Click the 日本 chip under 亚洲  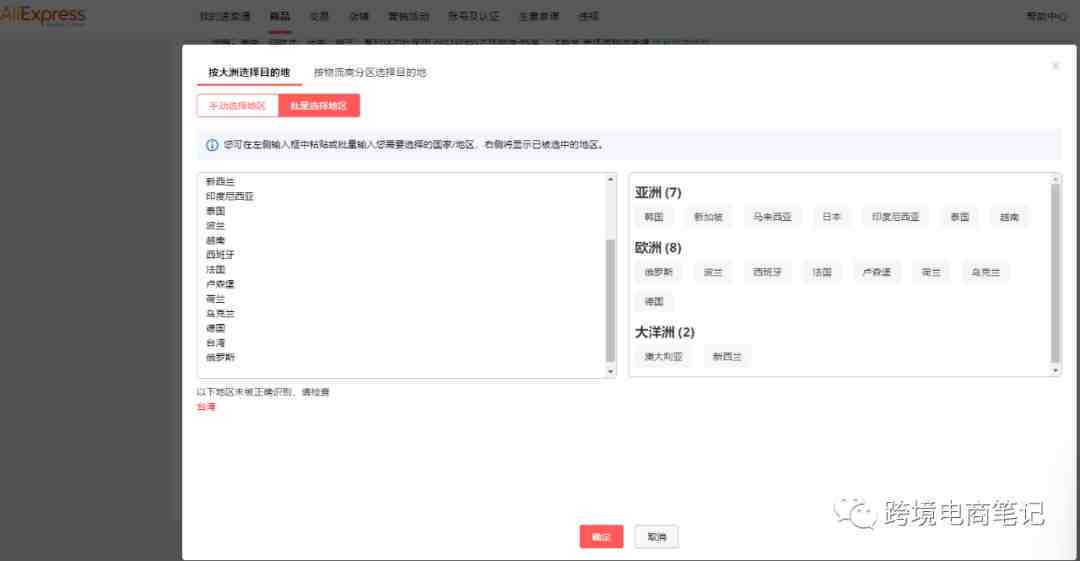(x=831, y=216)
